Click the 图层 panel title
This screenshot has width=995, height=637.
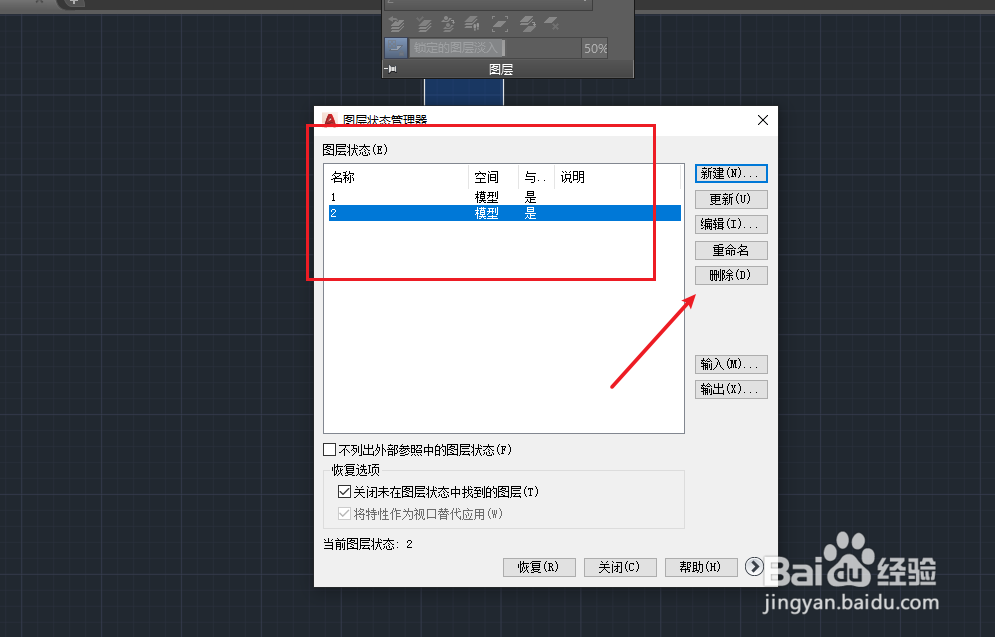pyautogui.click(x=501, y=69)
